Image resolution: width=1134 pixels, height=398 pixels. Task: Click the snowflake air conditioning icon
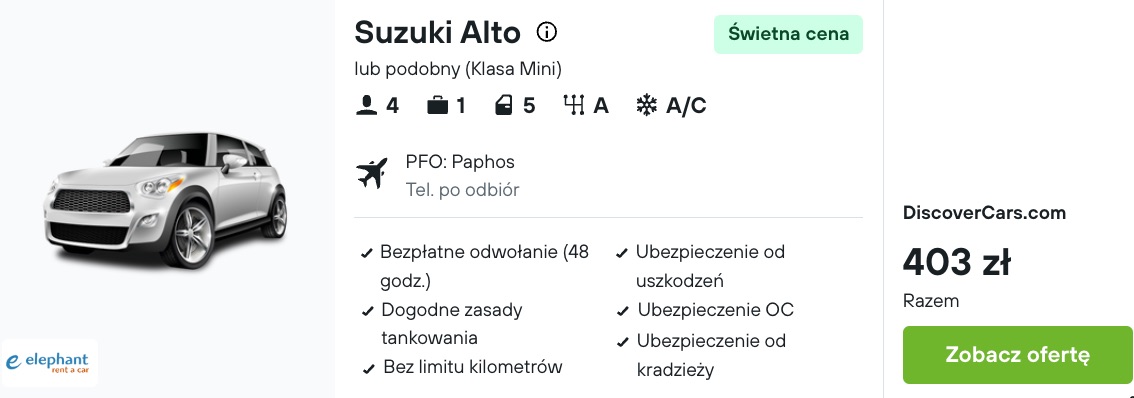(646, 106)
